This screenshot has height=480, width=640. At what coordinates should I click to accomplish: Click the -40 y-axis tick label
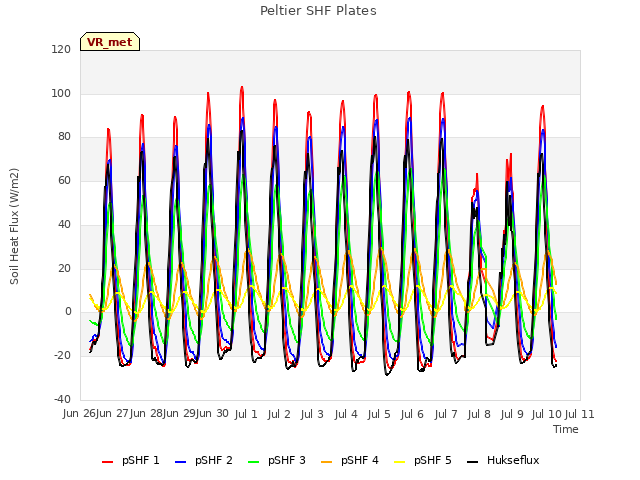62,399
